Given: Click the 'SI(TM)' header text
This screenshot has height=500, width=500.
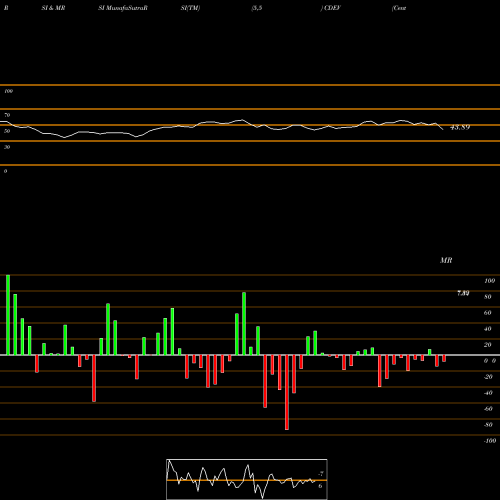Looking at the screenshot, I should click(x=190, y=8).
